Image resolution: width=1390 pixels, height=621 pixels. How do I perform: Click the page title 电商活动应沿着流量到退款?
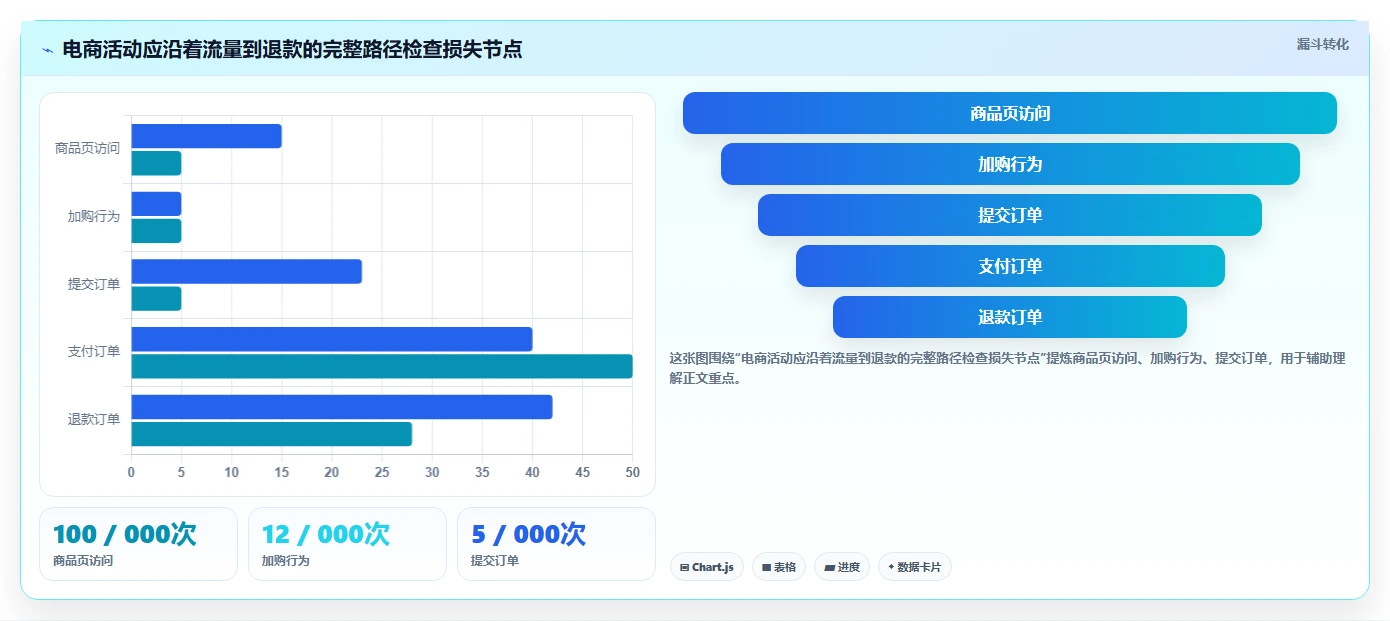[x=292, y=49]
